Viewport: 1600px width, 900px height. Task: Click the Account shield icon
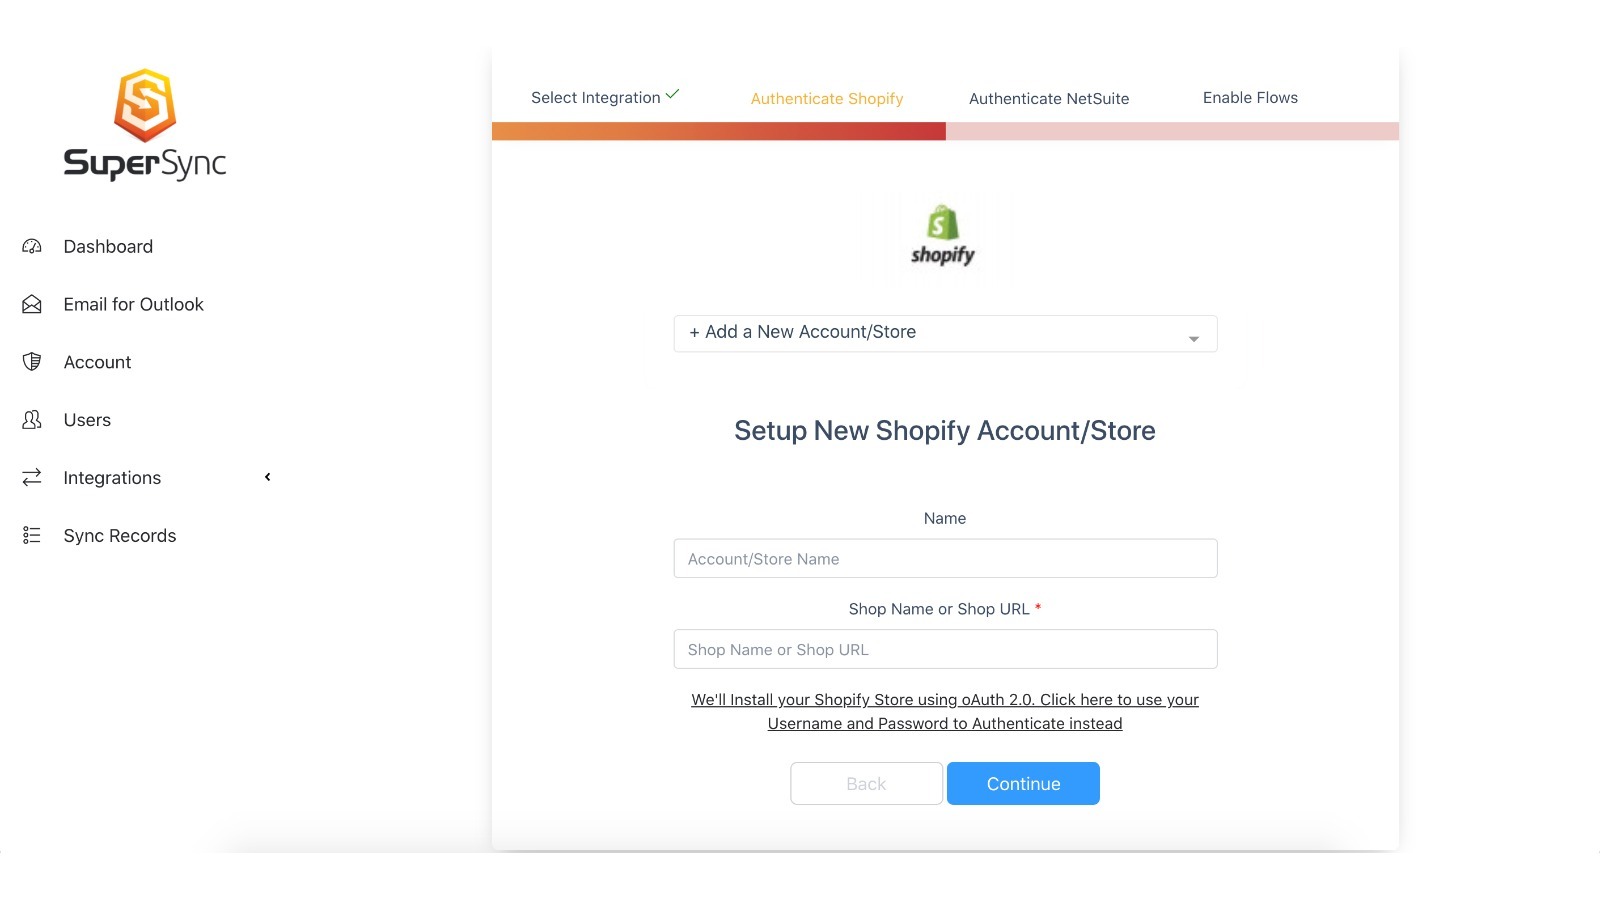32,362
